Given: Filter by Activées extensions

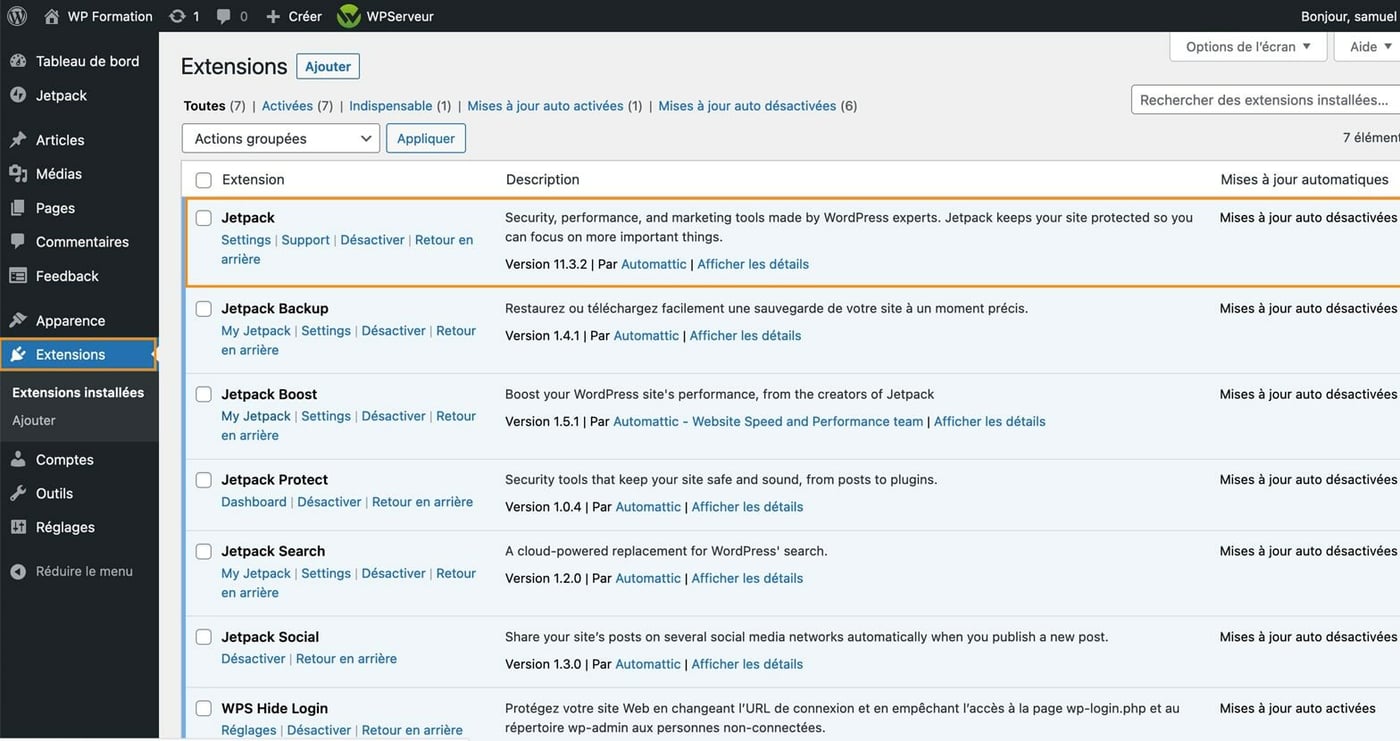Looking at the screenshot, I should click(287, 105).
